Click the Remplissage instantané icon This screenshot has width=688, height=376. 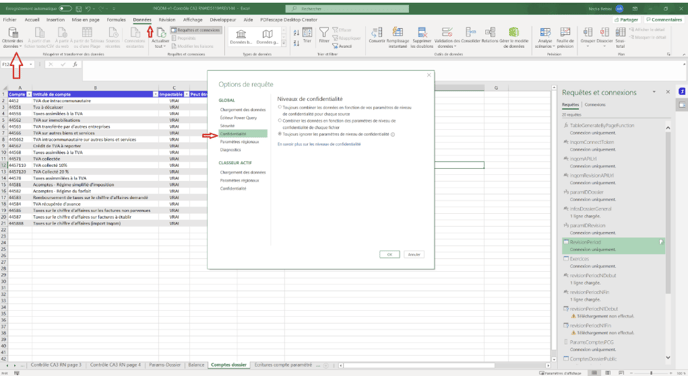tap(398, 32)
